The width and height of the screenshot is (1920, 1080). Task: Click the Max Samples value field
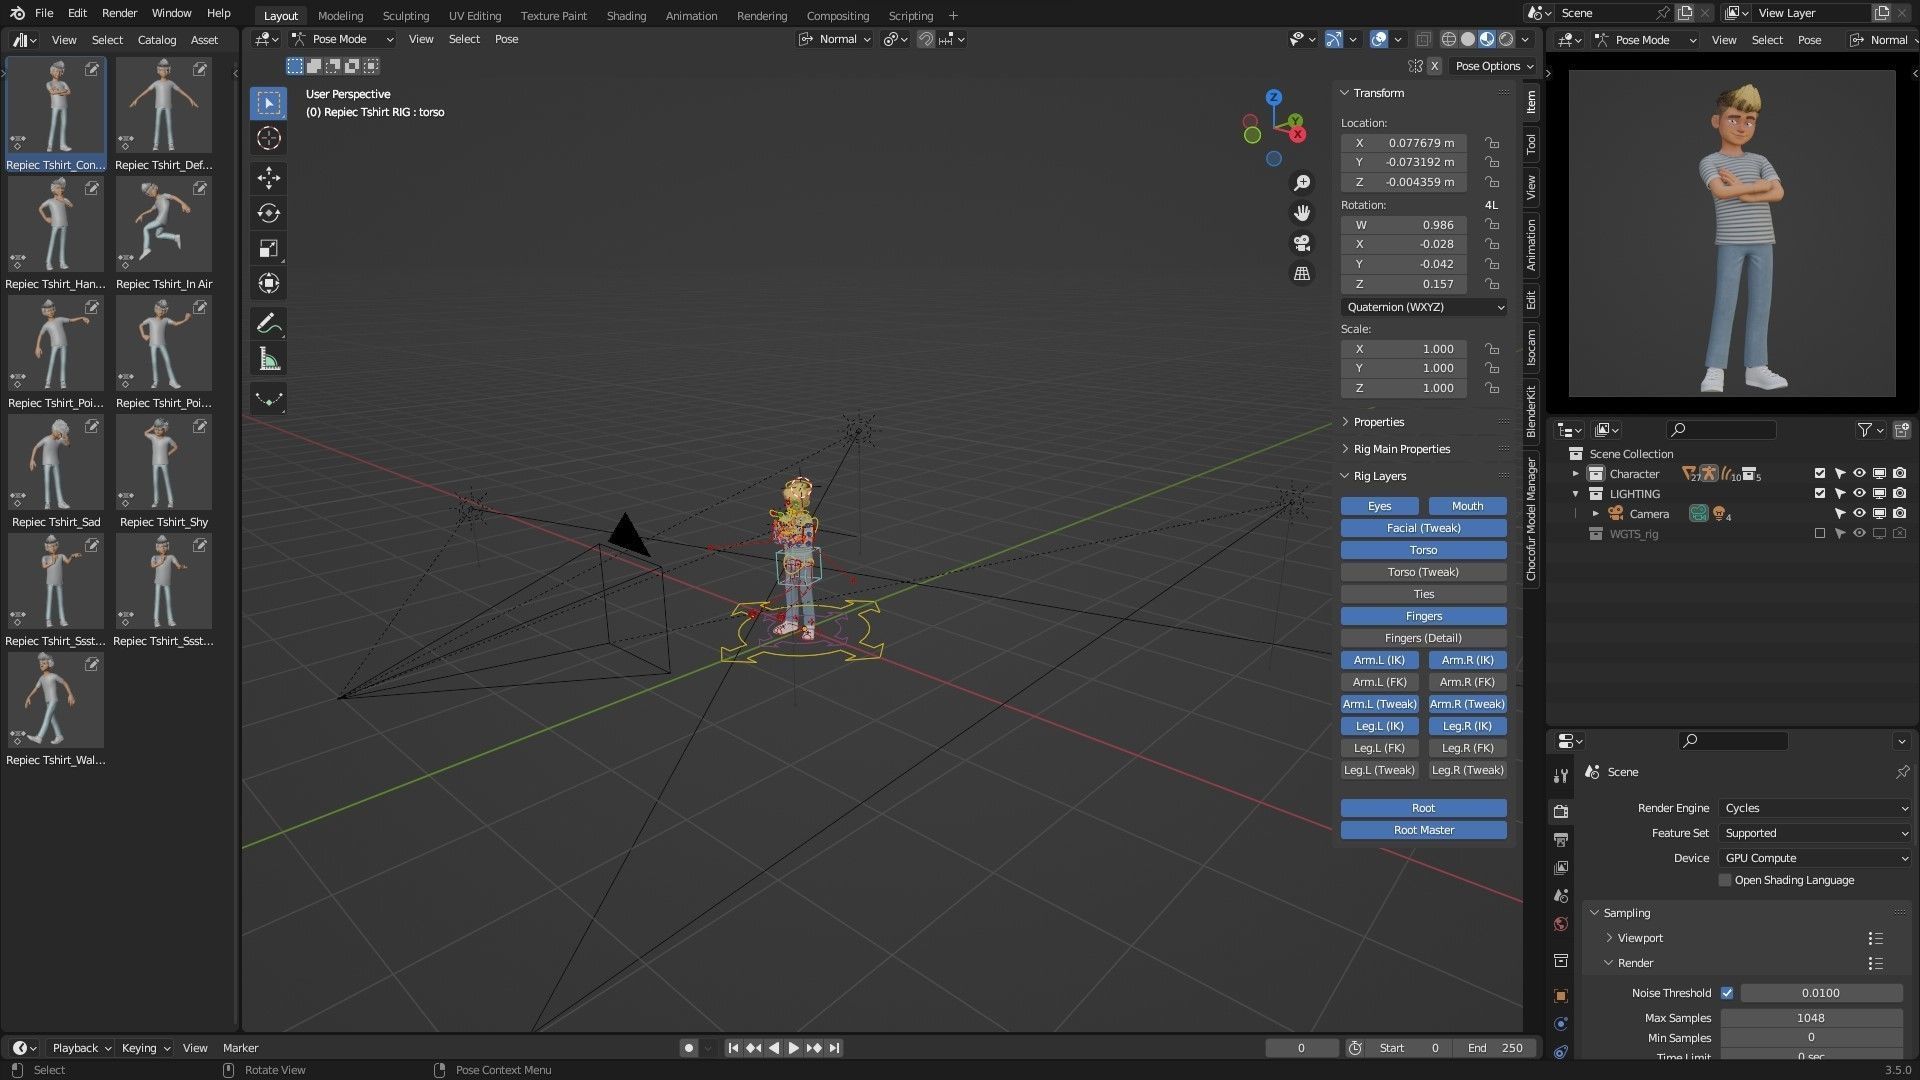pos(1811,1018)
